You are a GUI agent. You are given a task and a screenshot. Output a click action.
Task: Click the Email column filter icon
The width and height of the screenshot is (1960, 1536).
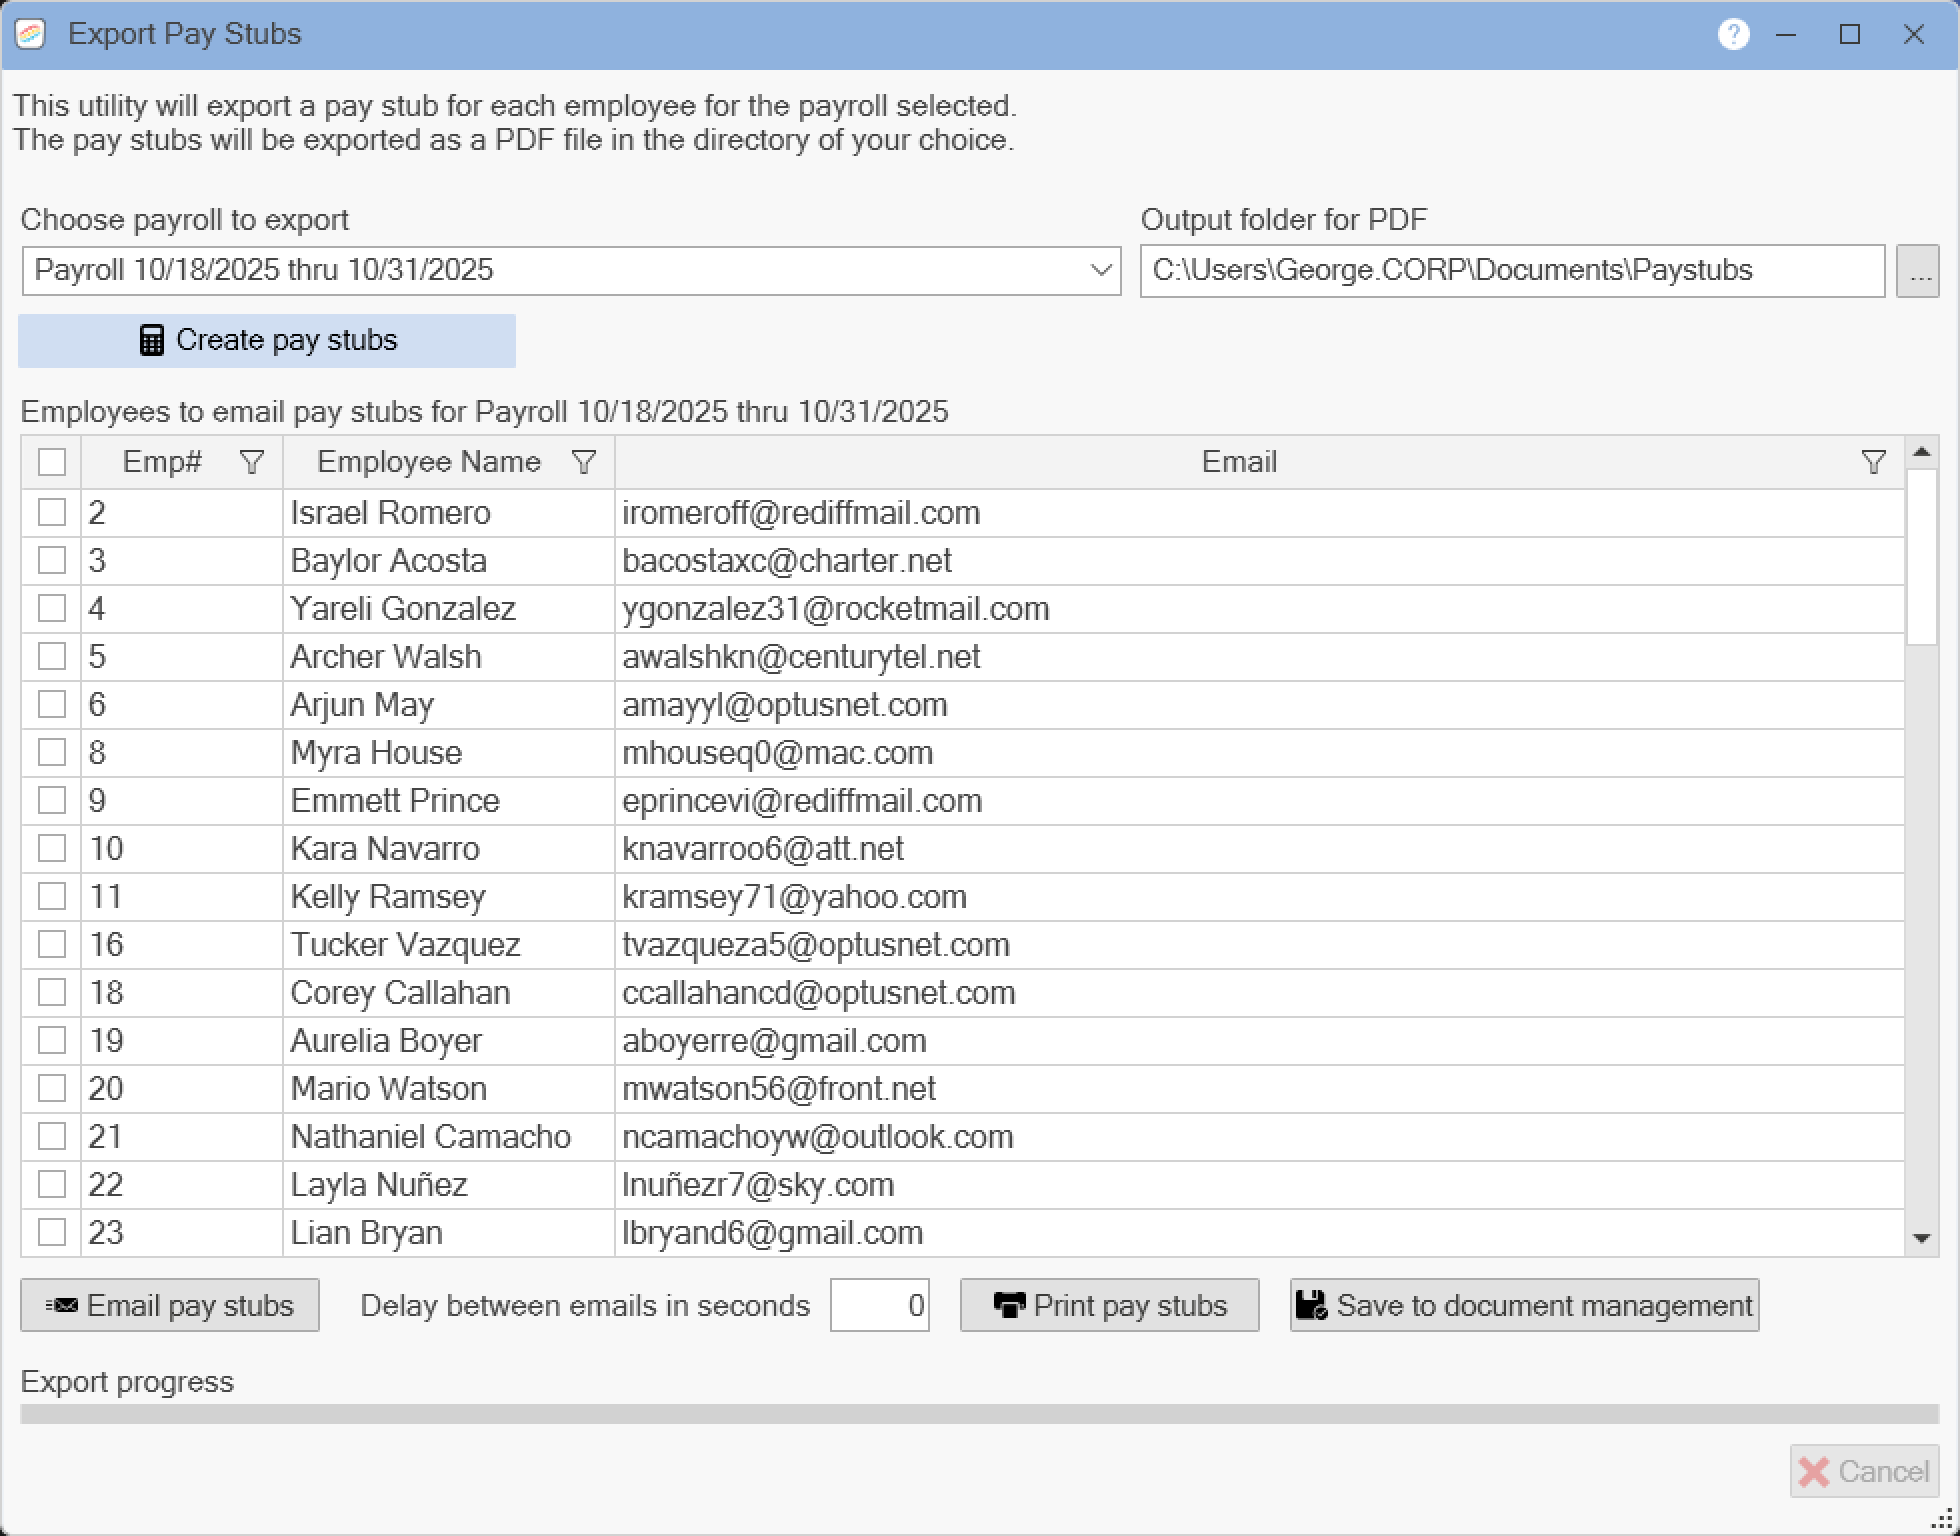point(1873,462)
